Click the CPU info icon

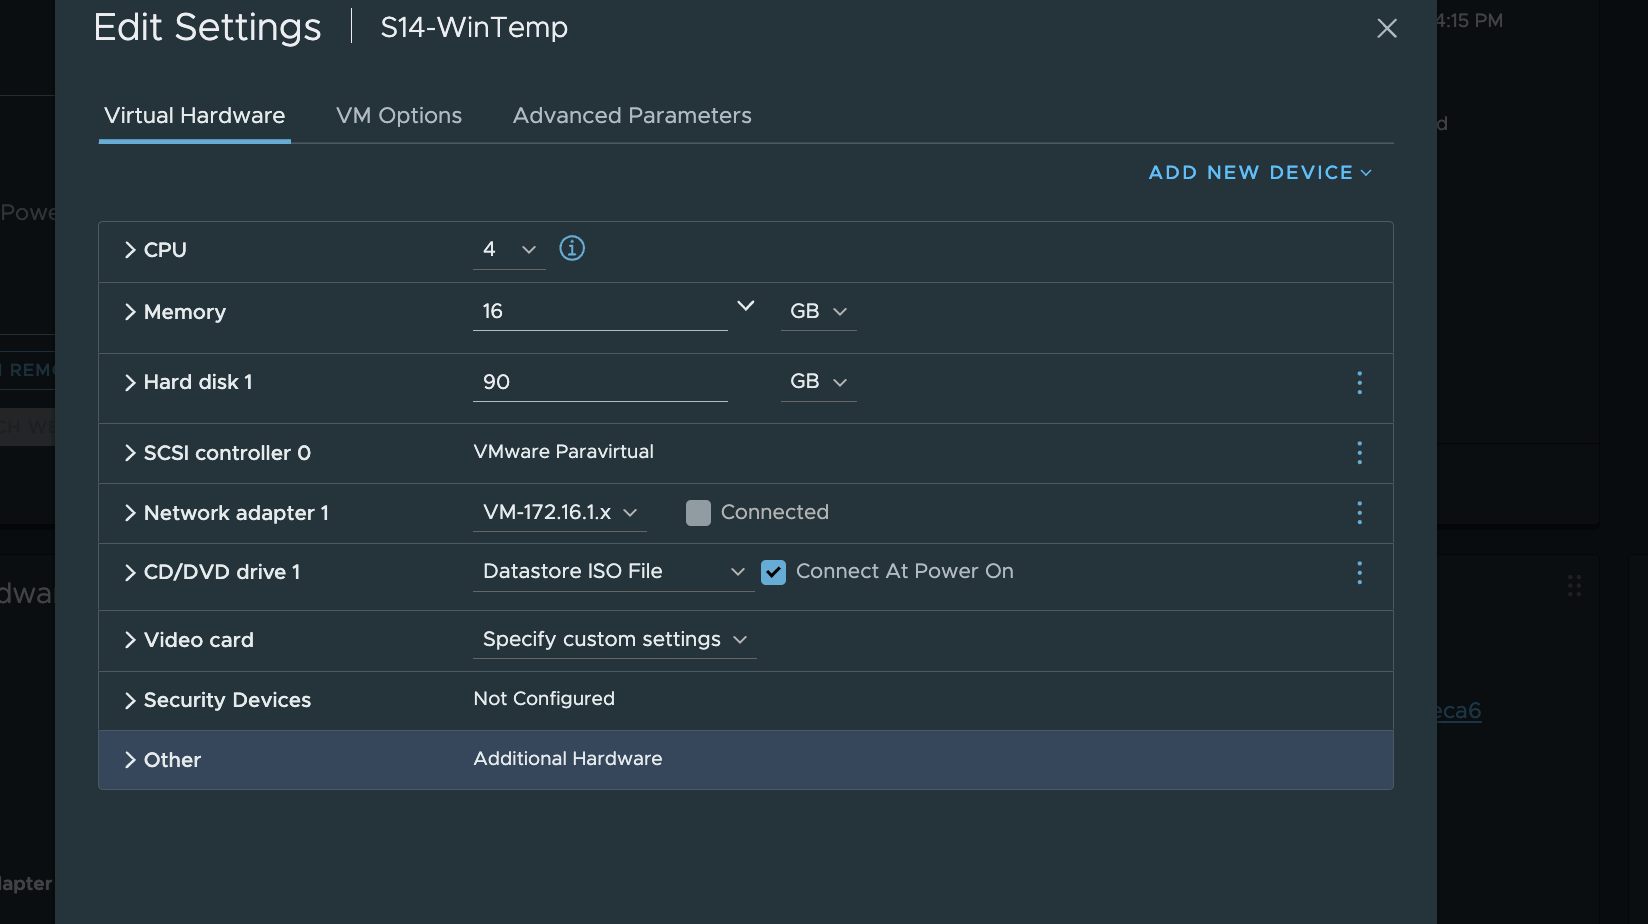[x=572, y=248]
